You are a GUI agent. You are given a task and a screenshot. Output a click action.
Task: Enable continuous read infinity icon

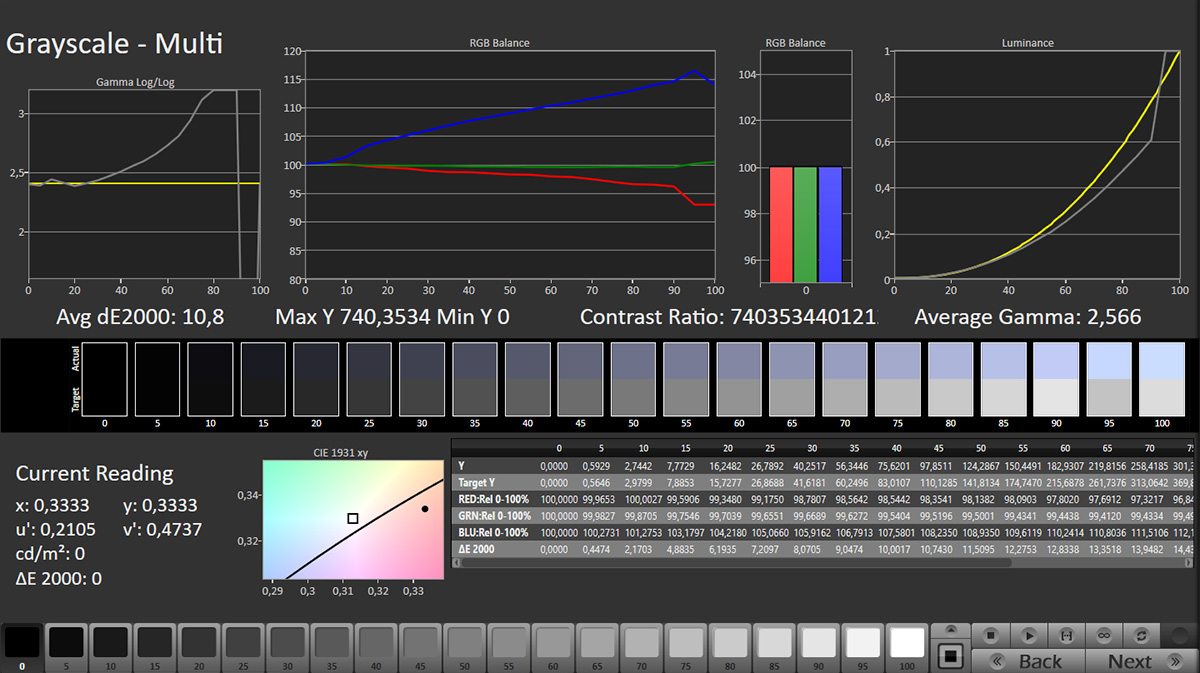click(x=1104, y=634)
